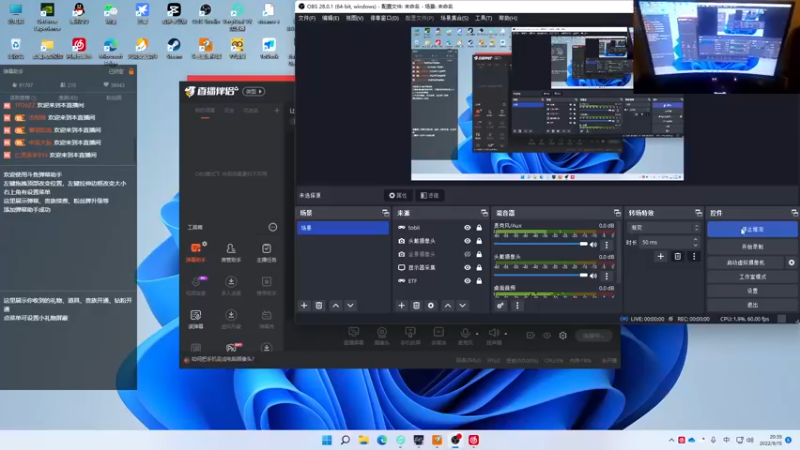This screenshot has height=450, width=800.
Task: Hide the ETF source
Action: point(467,281)
